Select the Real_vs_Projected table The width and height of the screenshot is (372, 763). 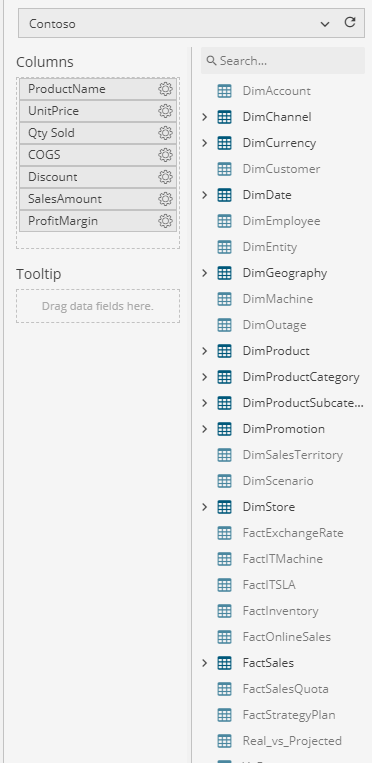[x=292, y=741]
